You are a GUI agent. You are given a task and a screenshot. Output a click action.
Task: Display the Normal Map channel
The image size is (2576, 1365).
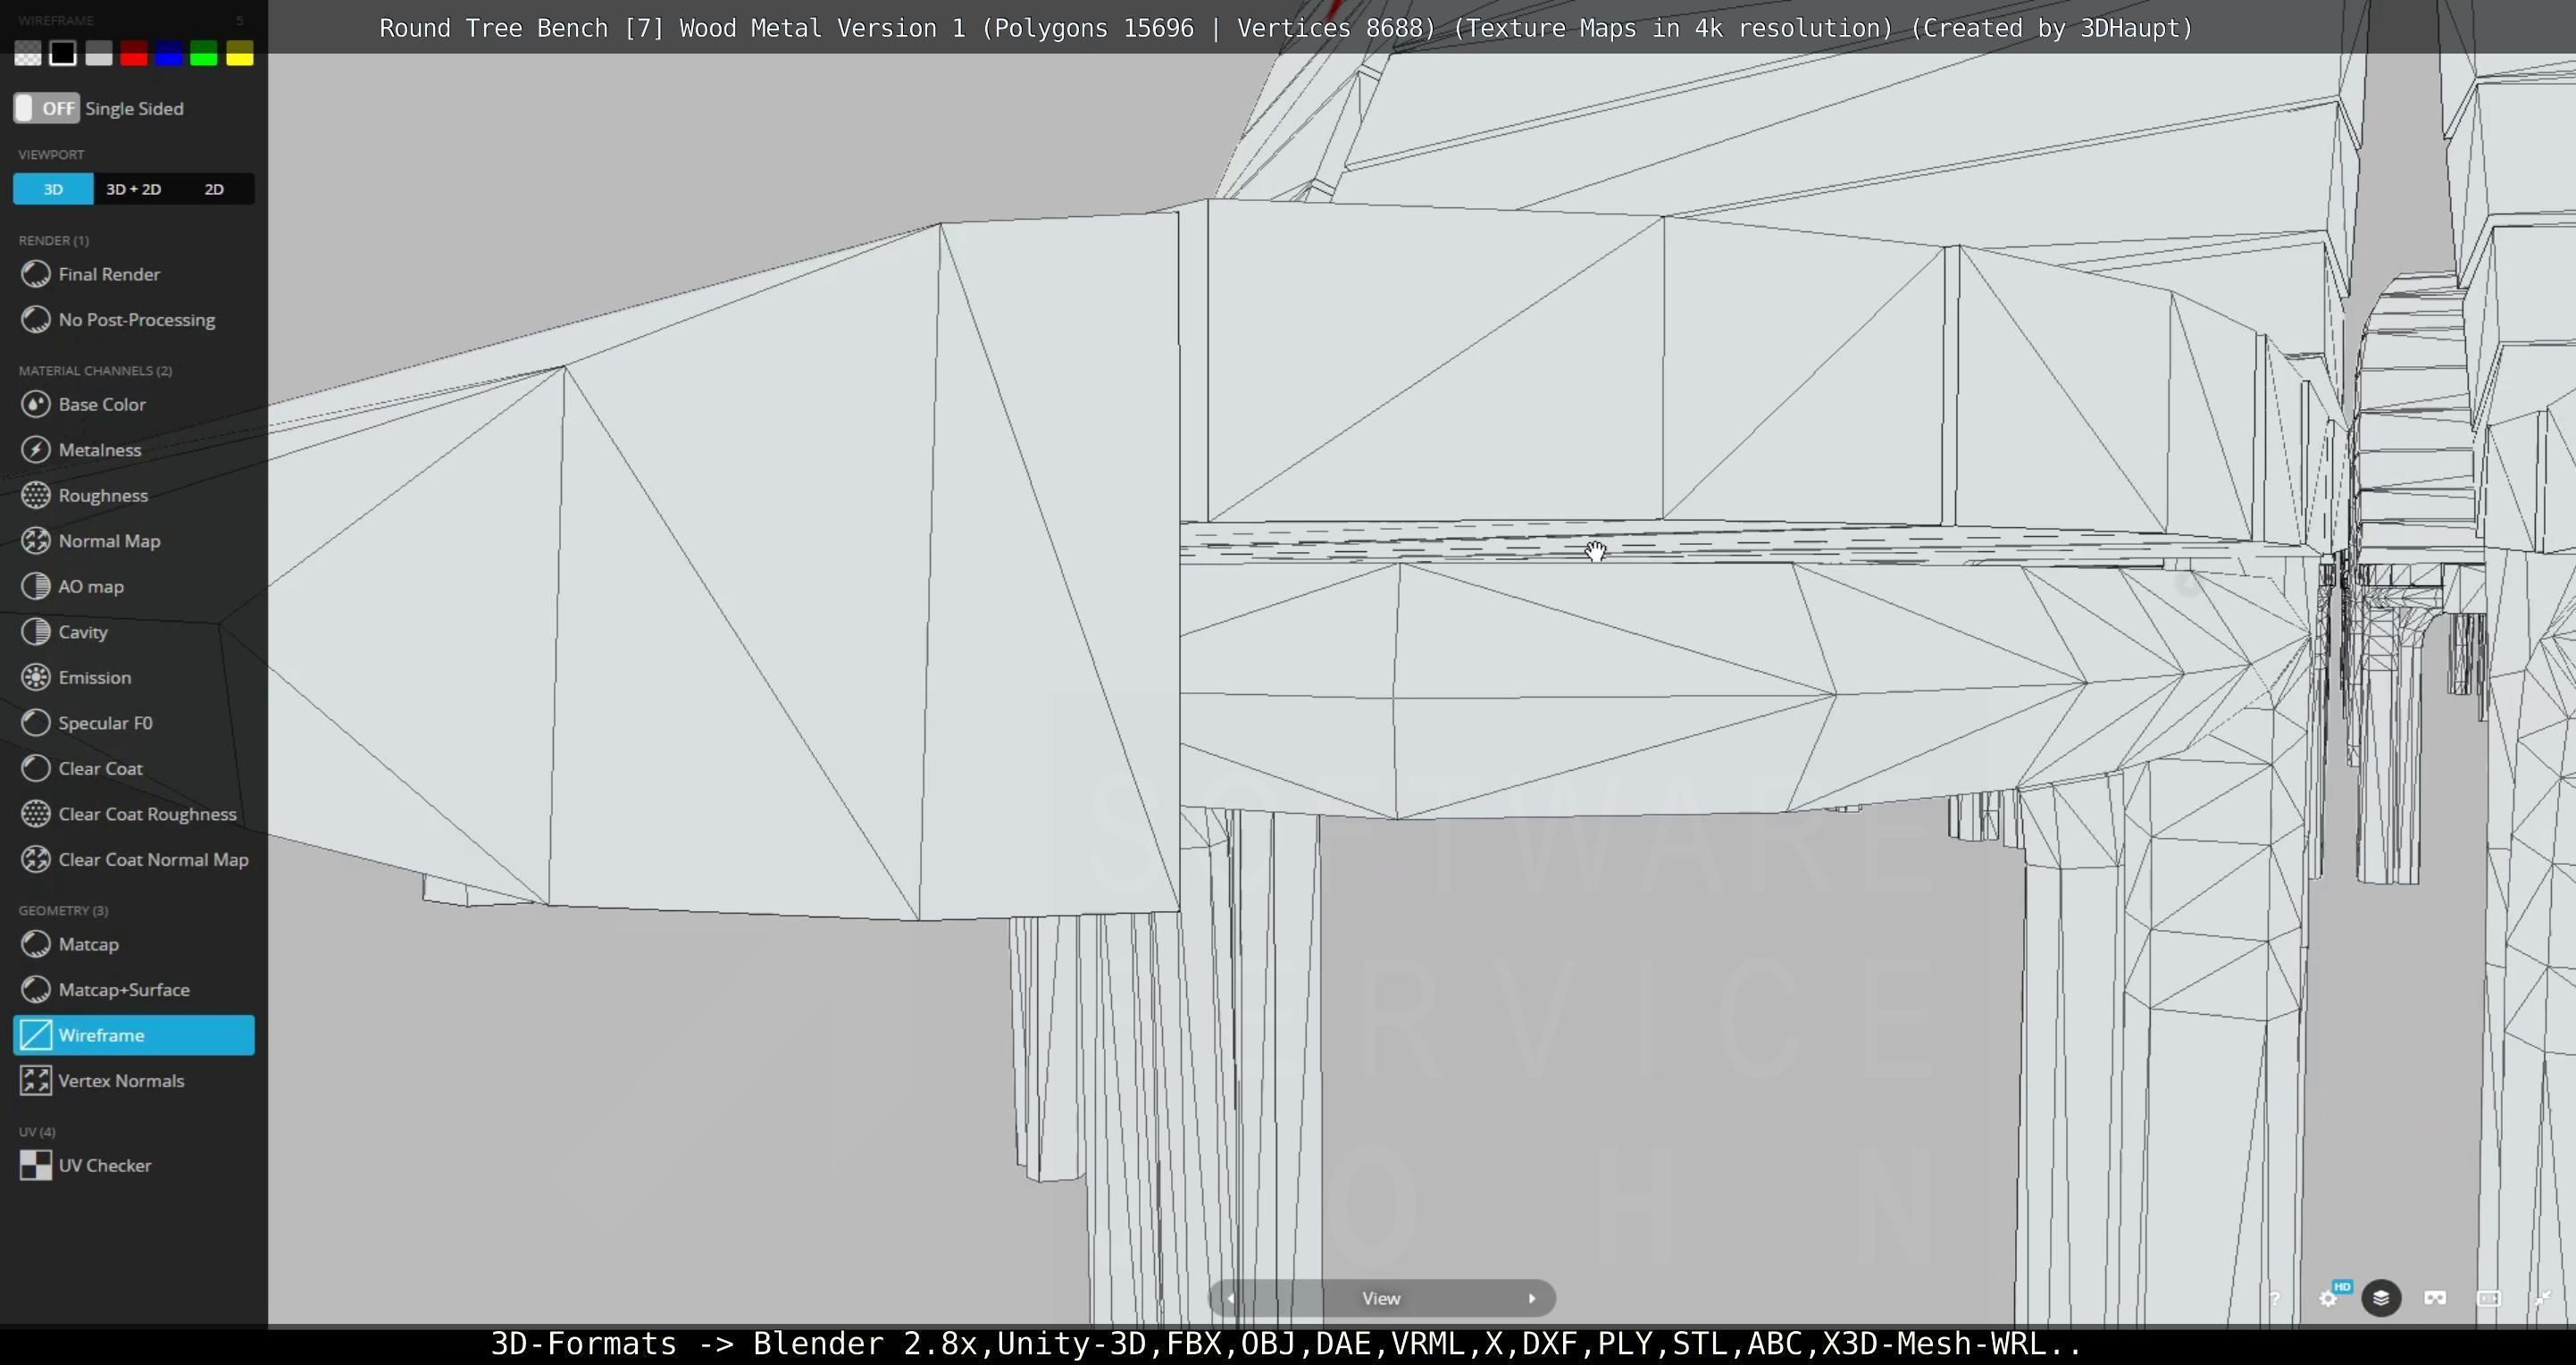108,541
